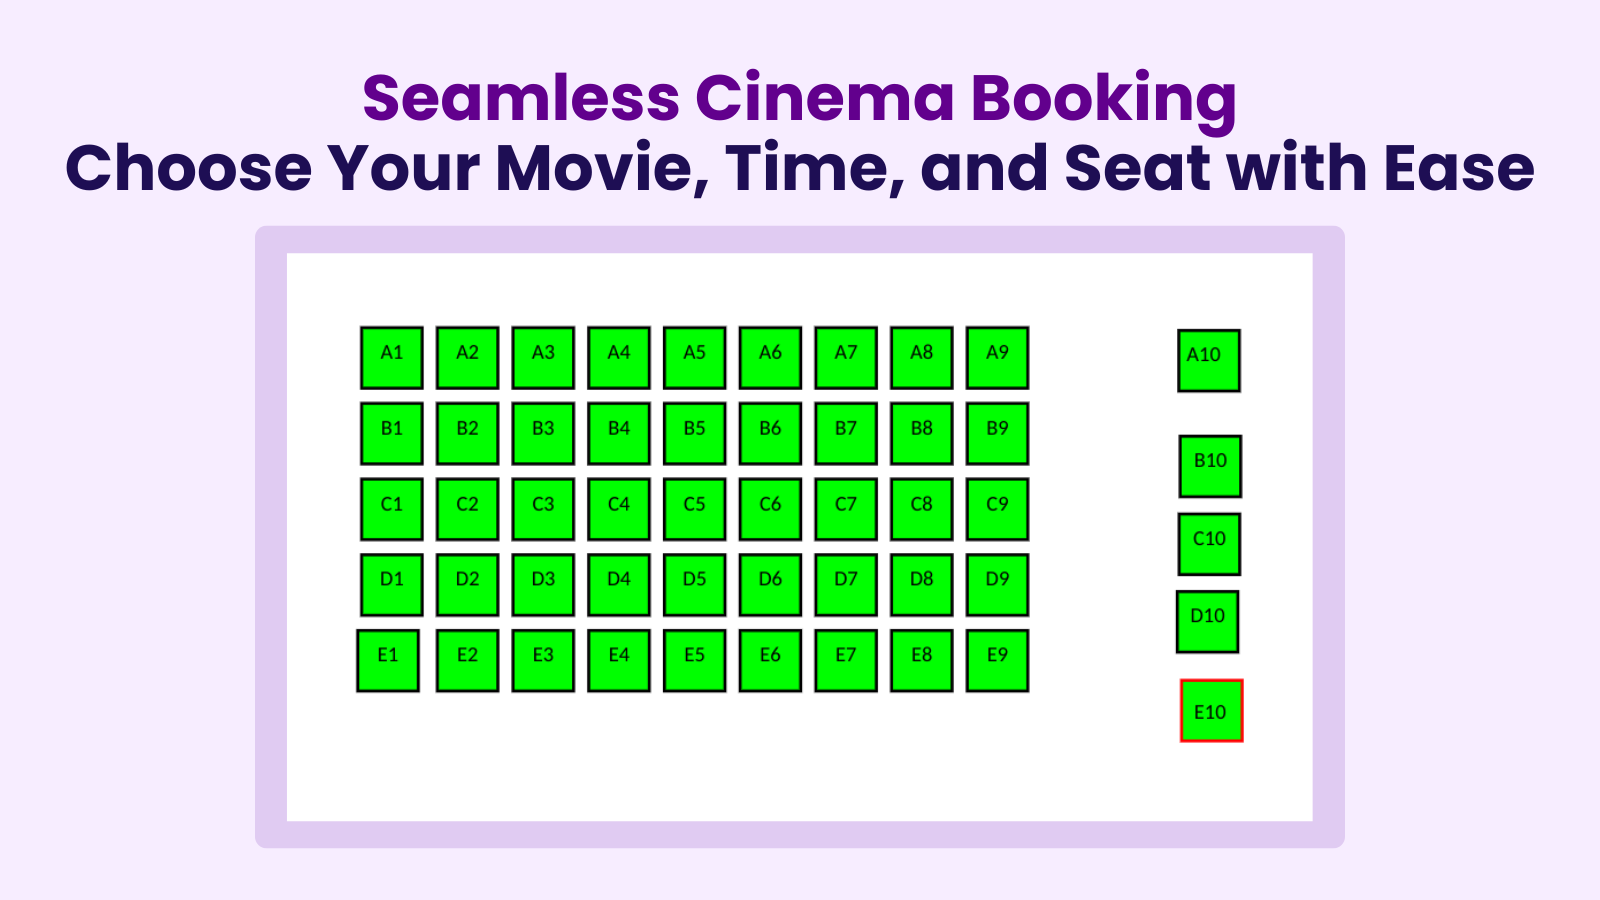The width and height of the screenshot is (1600, 900).
Task: Select seat C8
Action: (921, 507)
